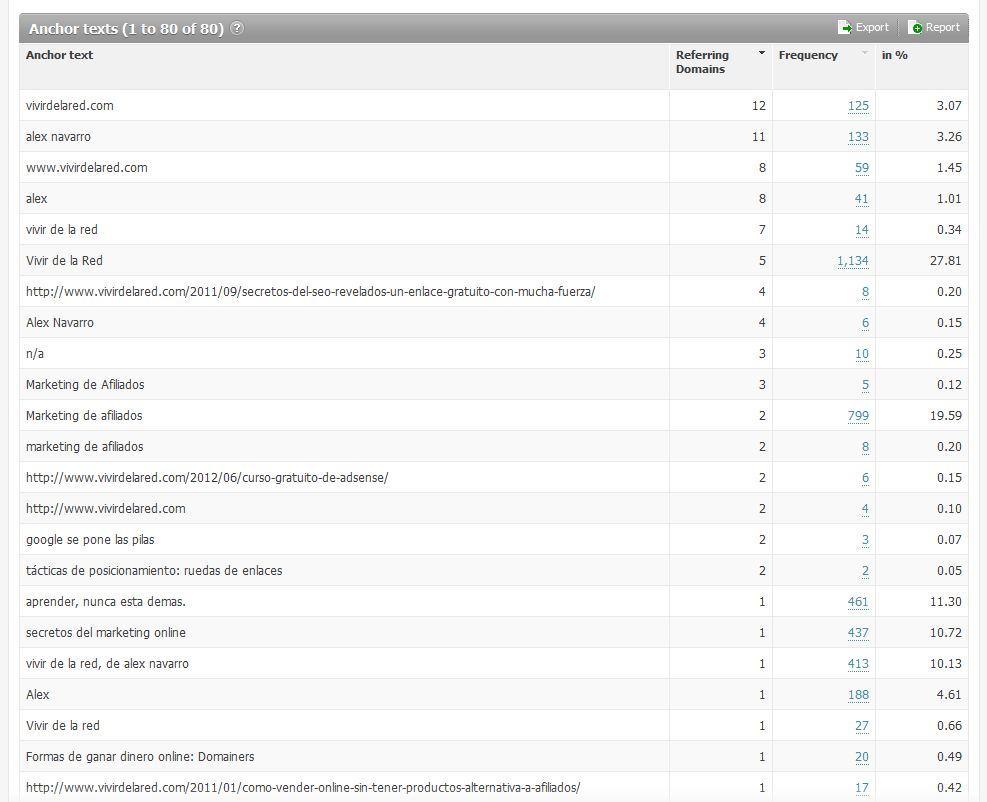The height and width of the screenshot is (802, 987).
Task: Click referring domains value 12
Action: click(759, 106)
